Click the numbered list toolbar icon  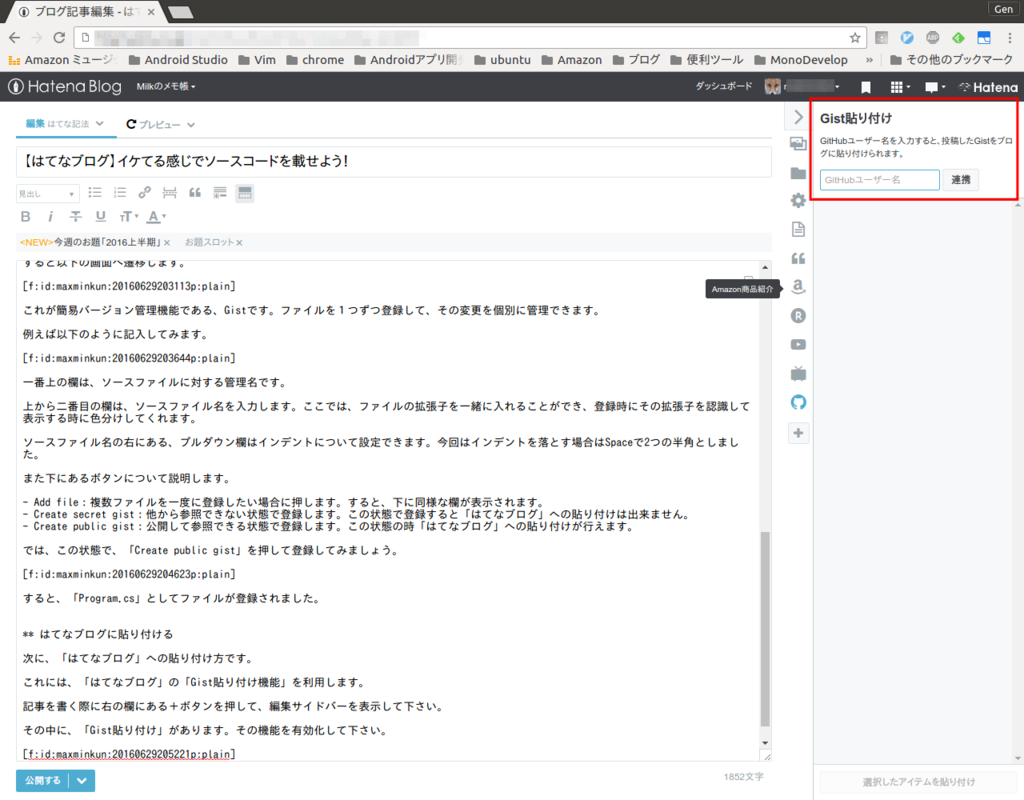[x=120, y=193]
